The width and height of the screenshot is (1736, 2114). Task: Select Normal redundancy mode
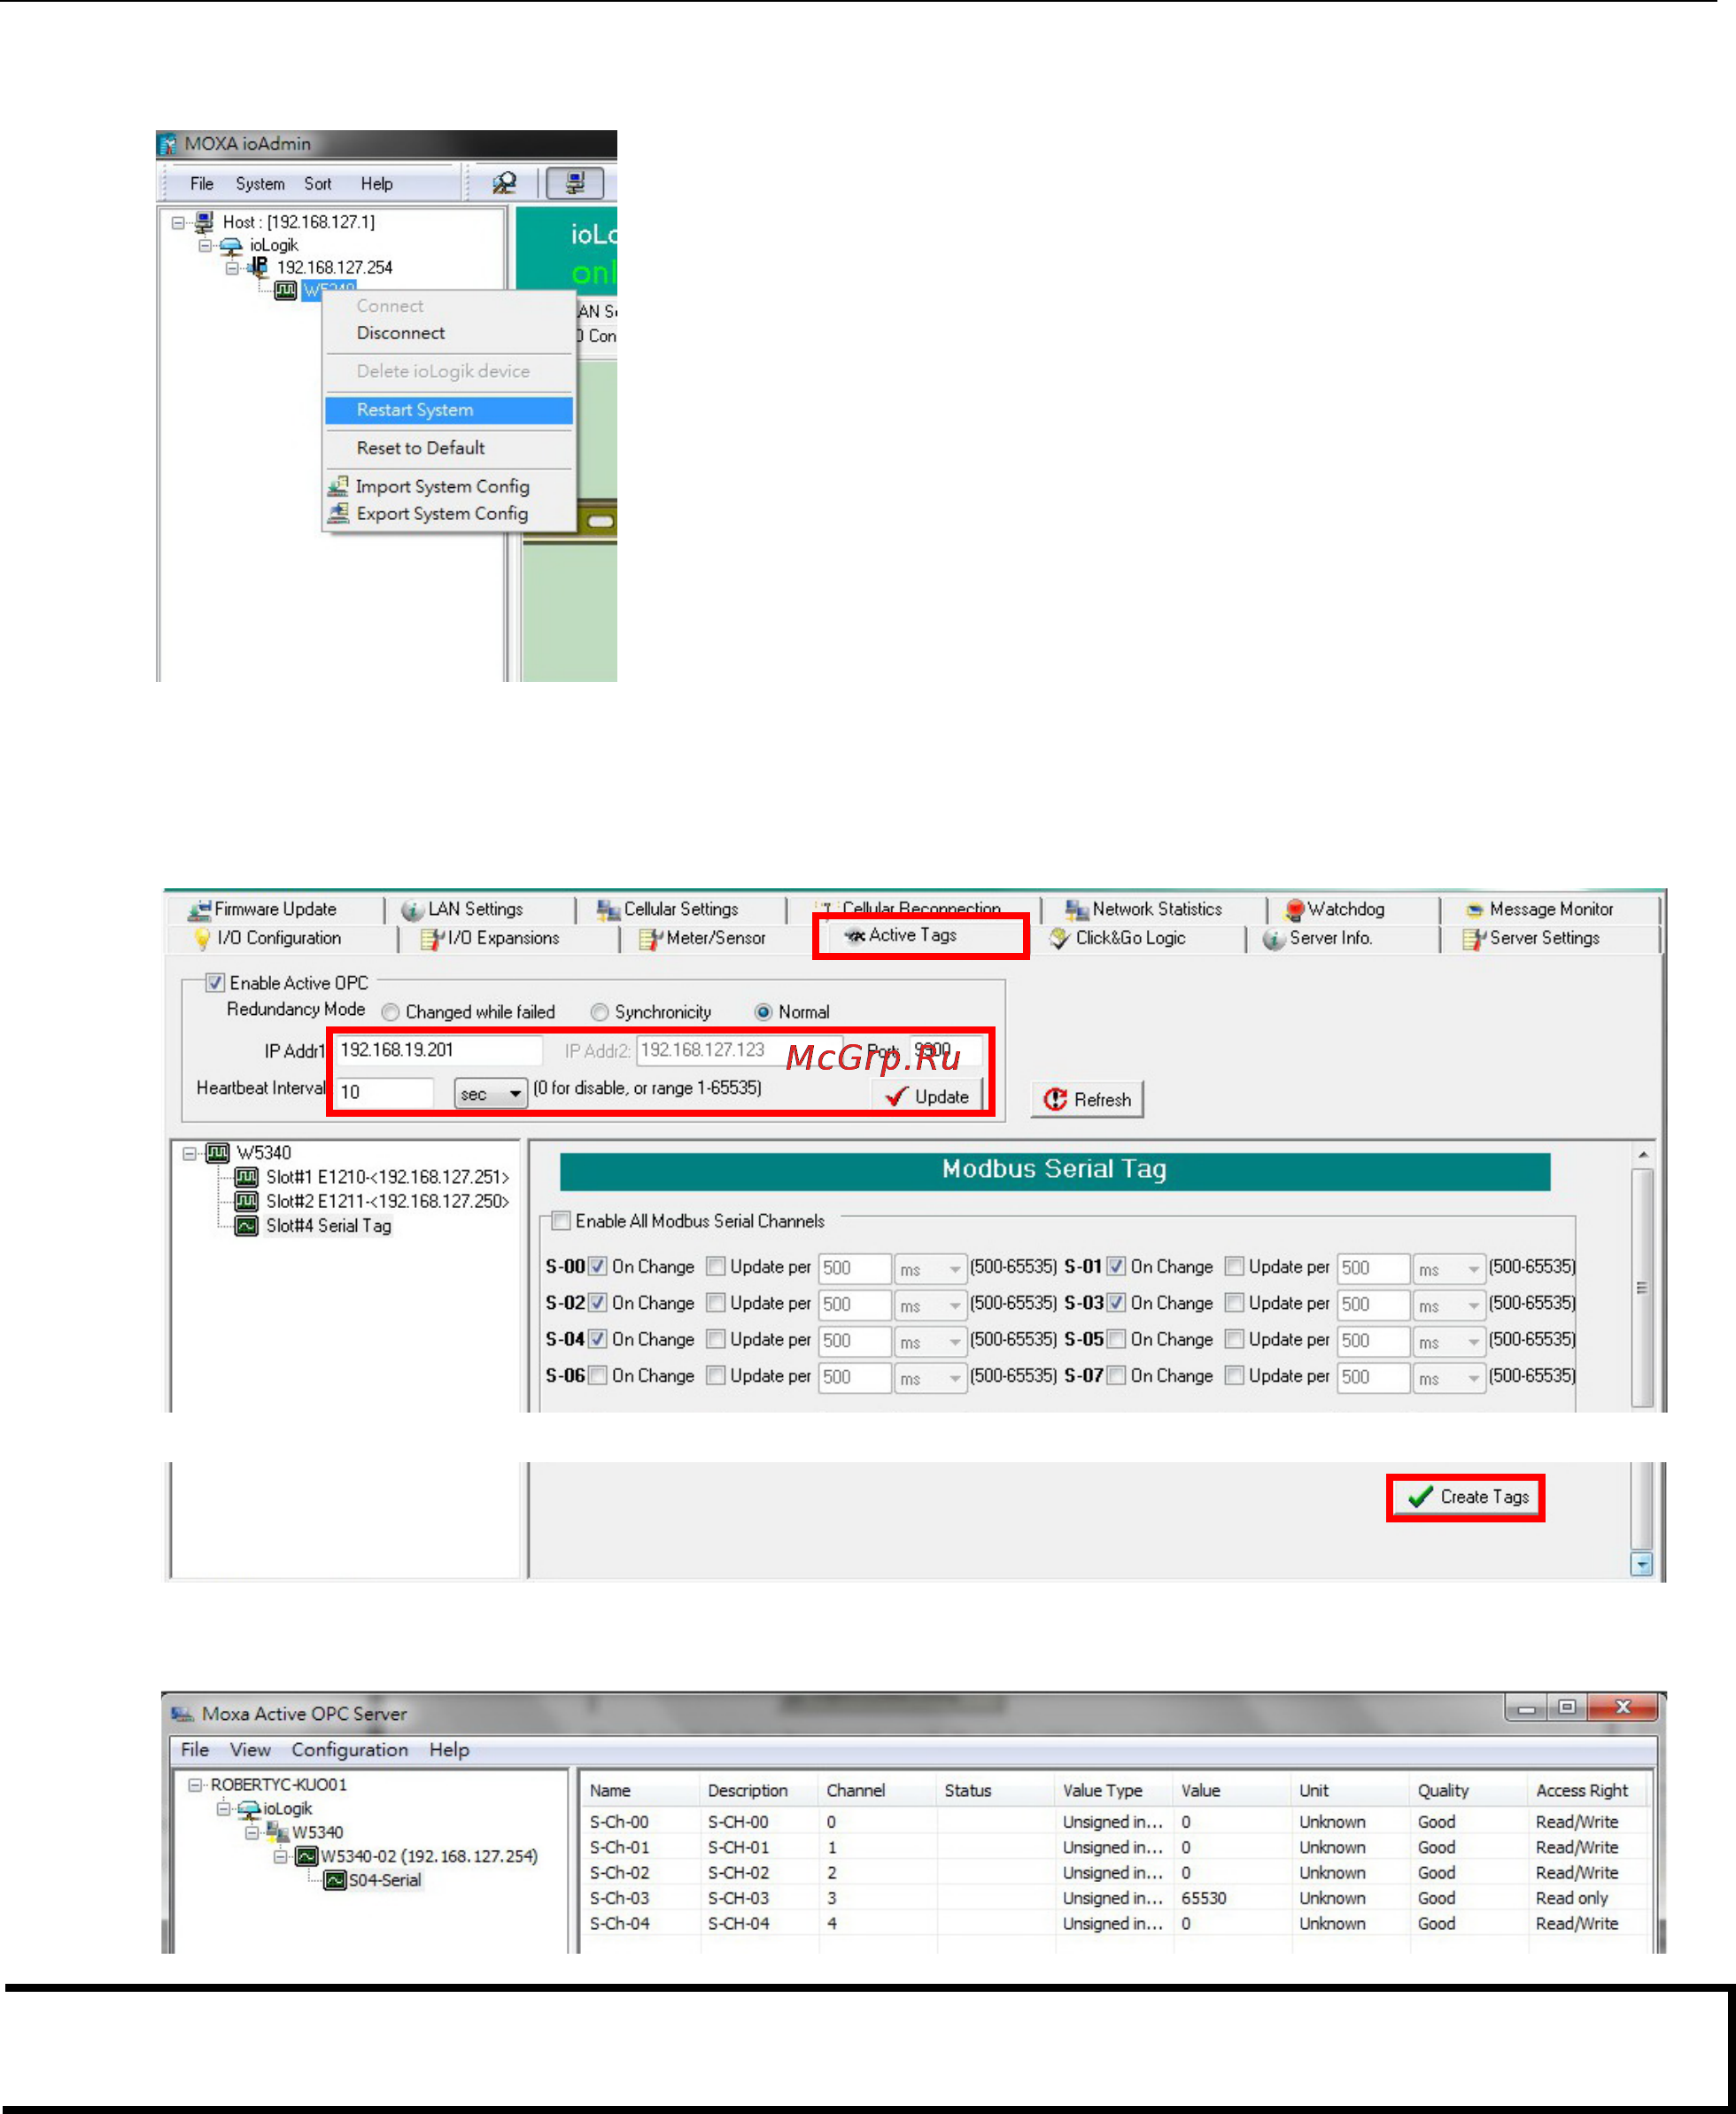pos(764,1012)
